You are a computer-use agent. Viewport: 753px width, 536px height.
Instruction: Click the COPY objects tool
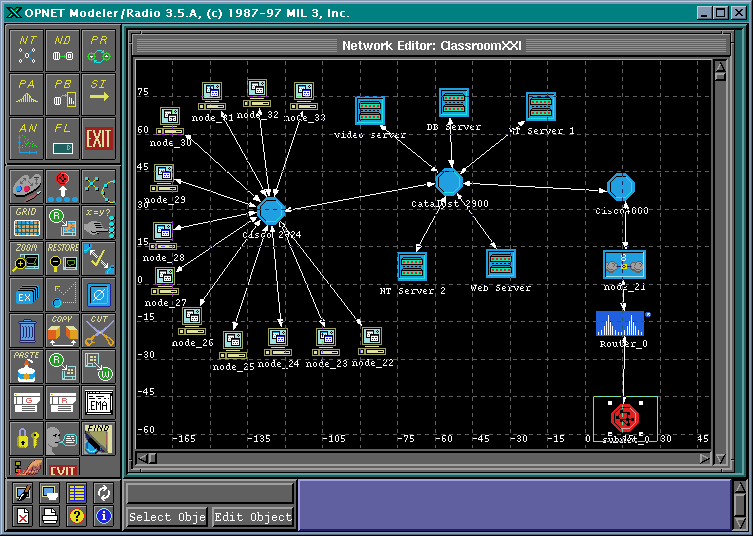tap(63, 330)
